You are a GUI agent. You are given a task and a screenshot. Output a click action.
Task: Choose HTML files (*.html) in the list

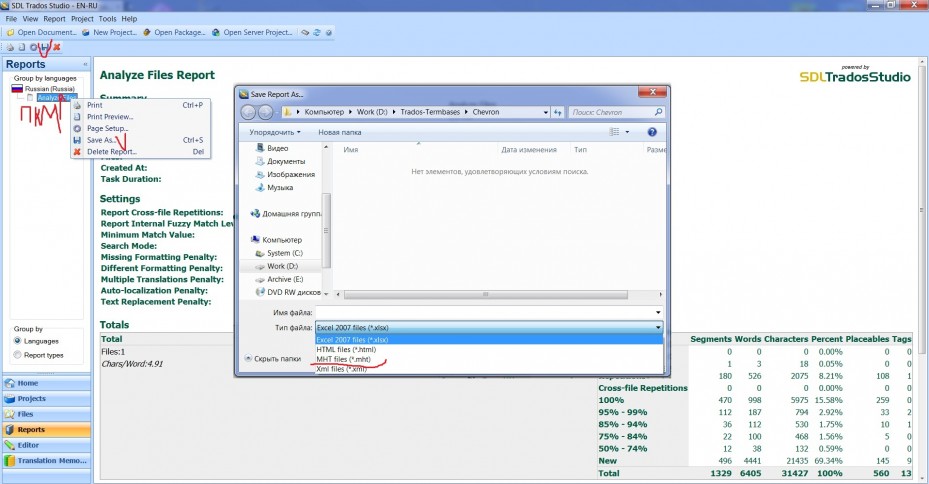tap(489, 350)
